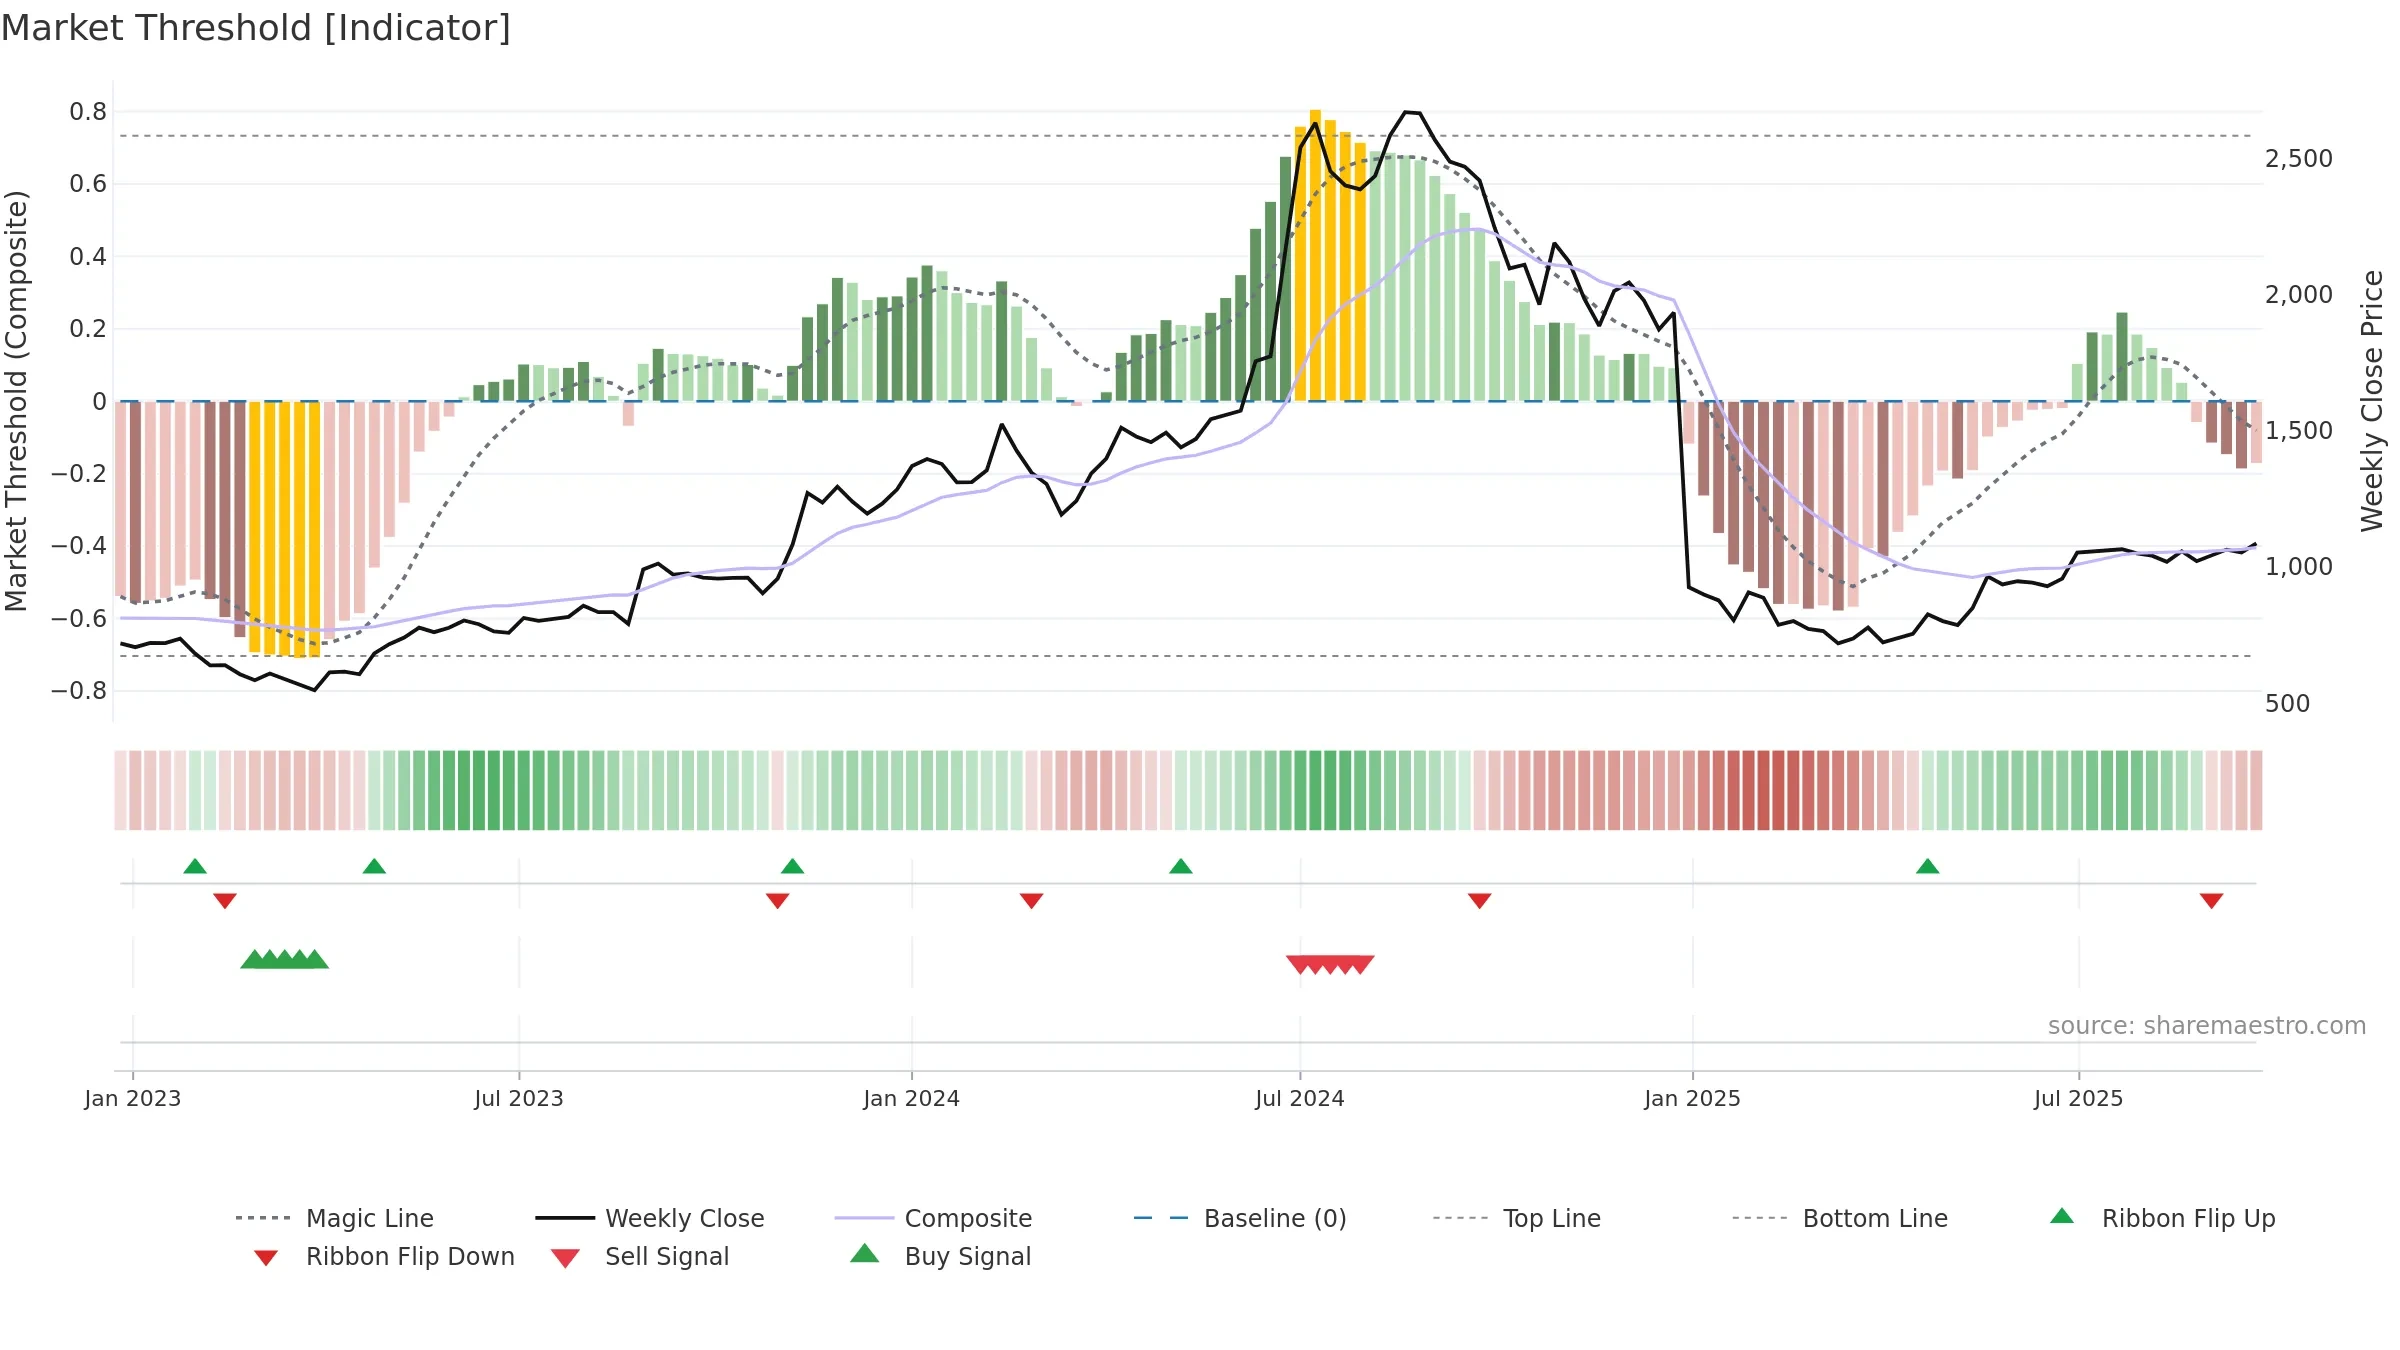Click the 2,500 right axis price label
The width and height of the screenshot is (2400, 1350).
point(2299,159)
